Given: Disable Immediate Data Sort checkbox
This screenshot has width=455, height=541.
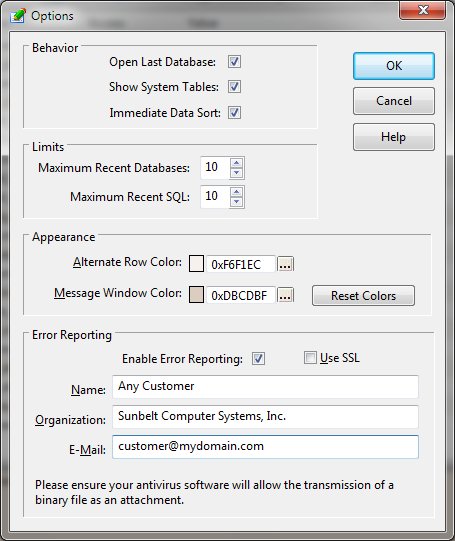Looking at the screenshot, I should pyautogui.click(x=234, y=112).
